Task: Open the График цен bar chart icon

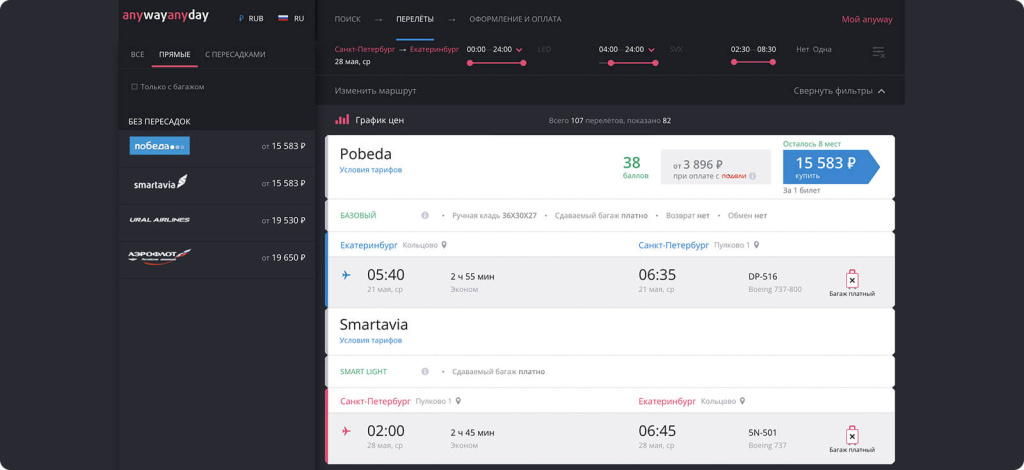Action: point(342,120)
